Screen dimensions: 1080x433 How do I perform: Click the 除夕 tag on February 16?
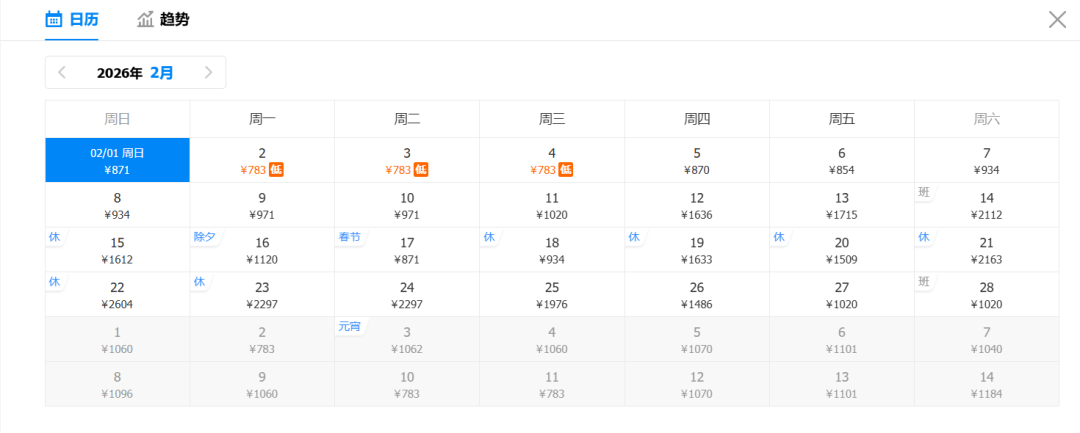[205, 237]
